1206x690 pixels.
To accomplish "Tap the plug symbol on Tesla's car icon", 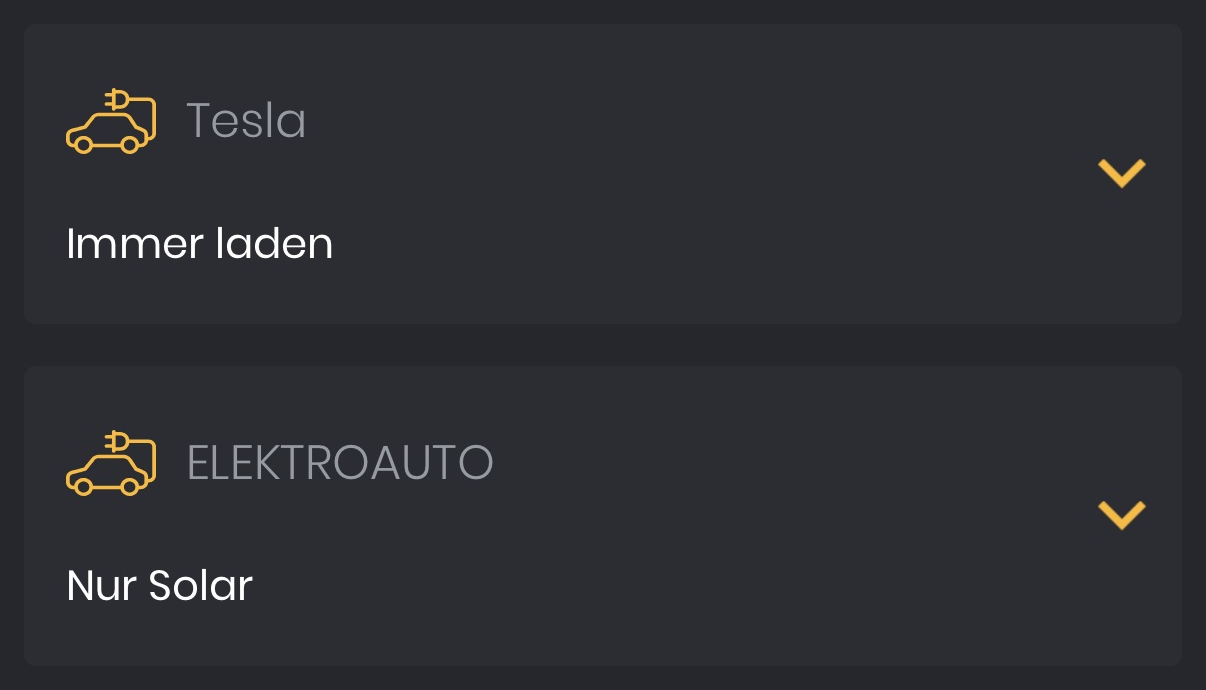I will (117, 100).
